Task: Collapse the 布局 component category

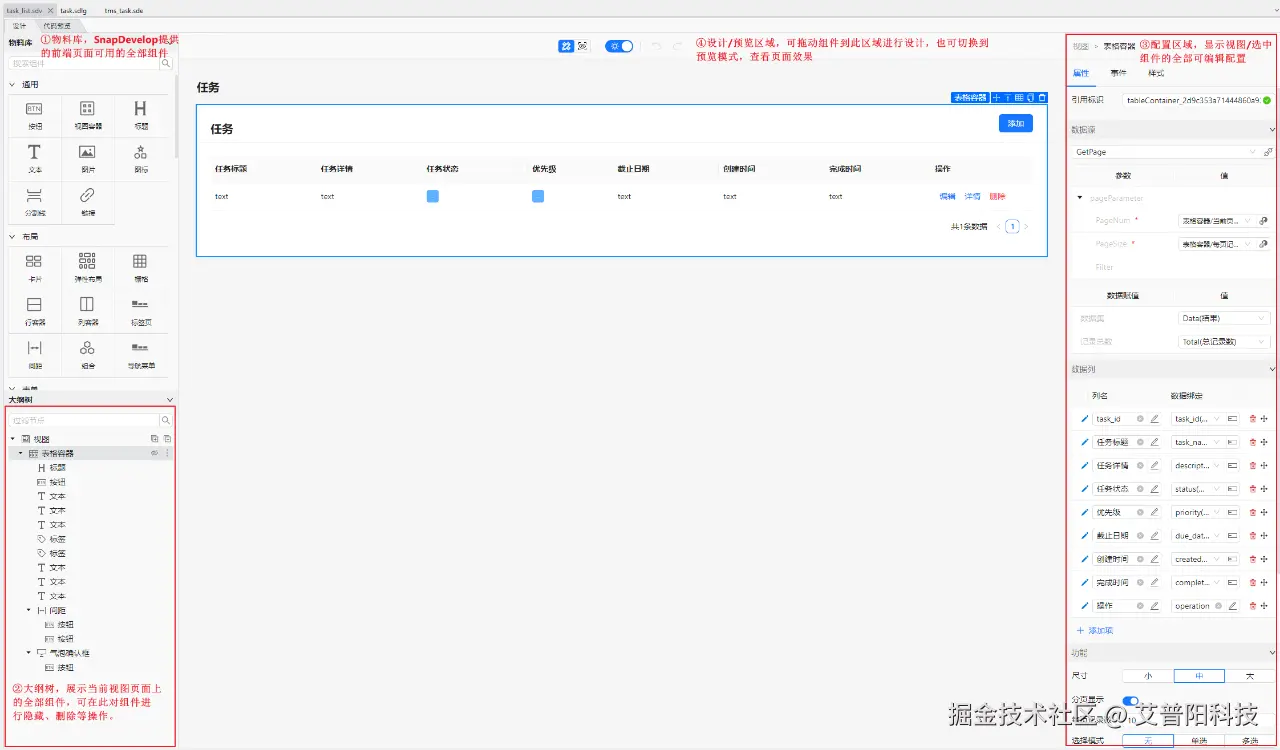Action: pyautogui.click(x=12, y=237)
